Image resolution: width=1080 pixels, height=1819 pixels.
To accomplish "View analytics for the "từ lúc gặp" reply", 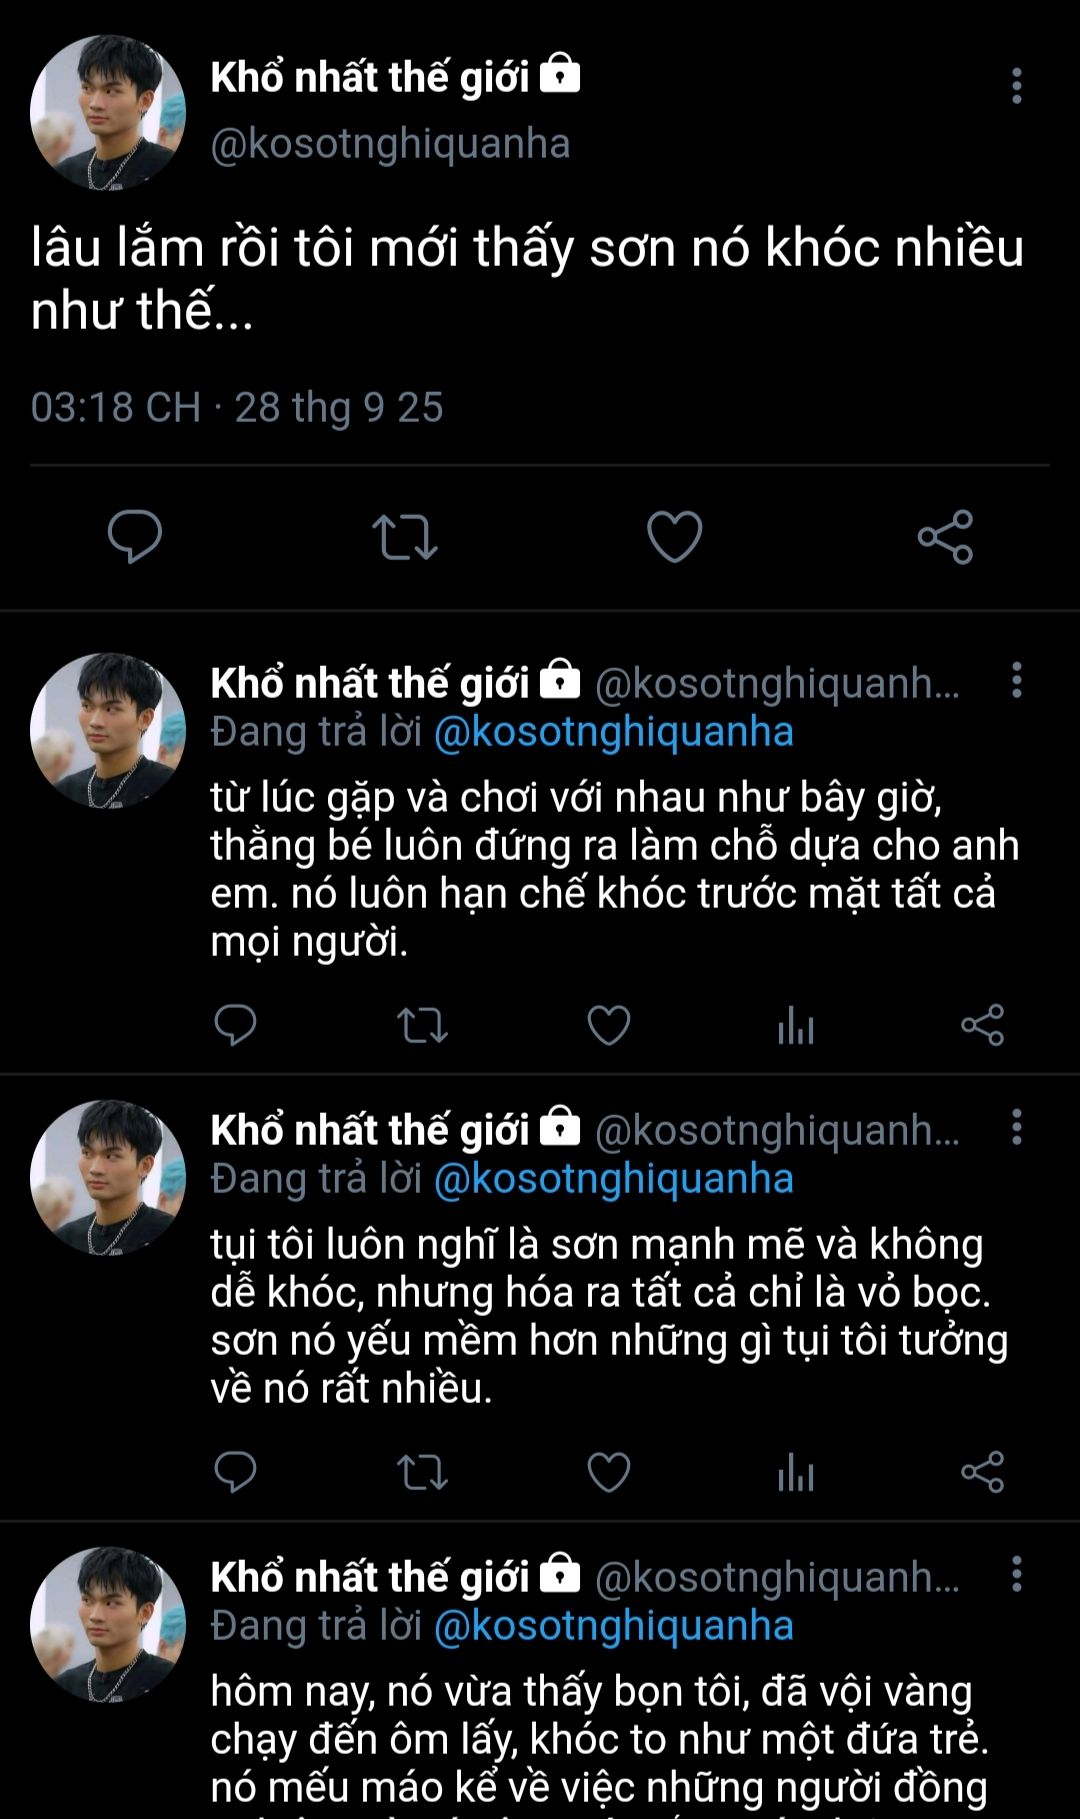I will tap(796, 1025).
